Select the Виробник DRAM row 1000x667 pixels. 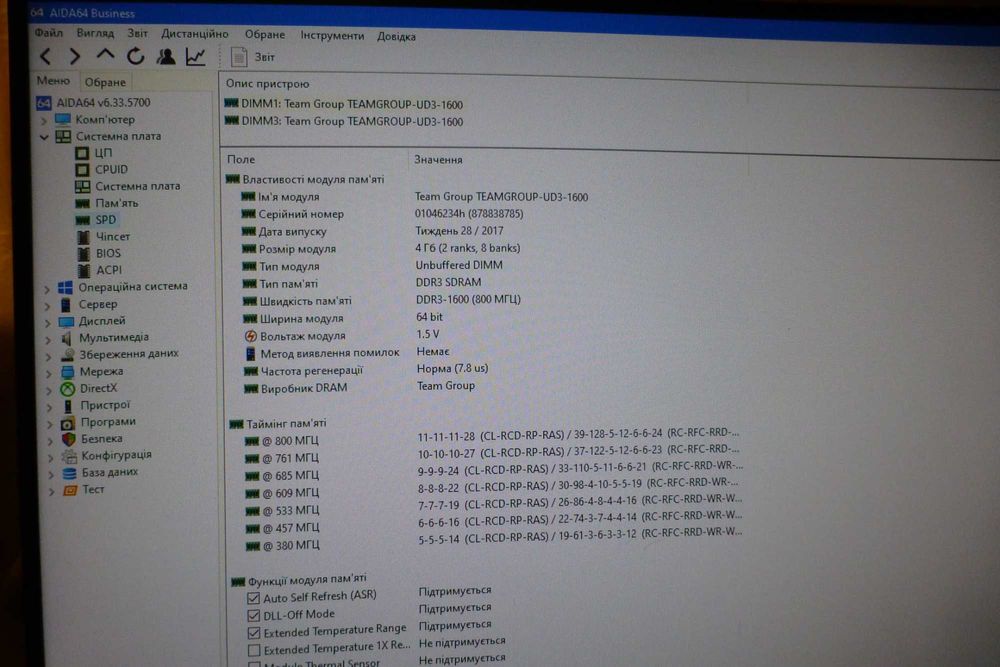click(360, 387)
